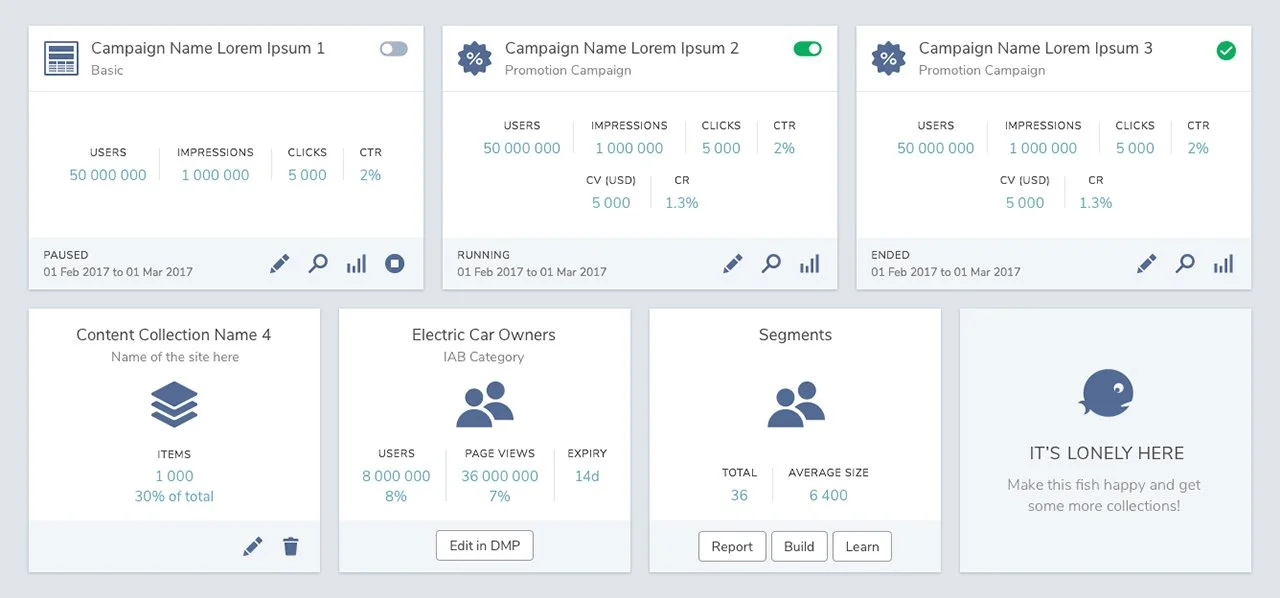Click the Segments Learn button
This screenshot has width=1280, height=598.
click(862, 547)
